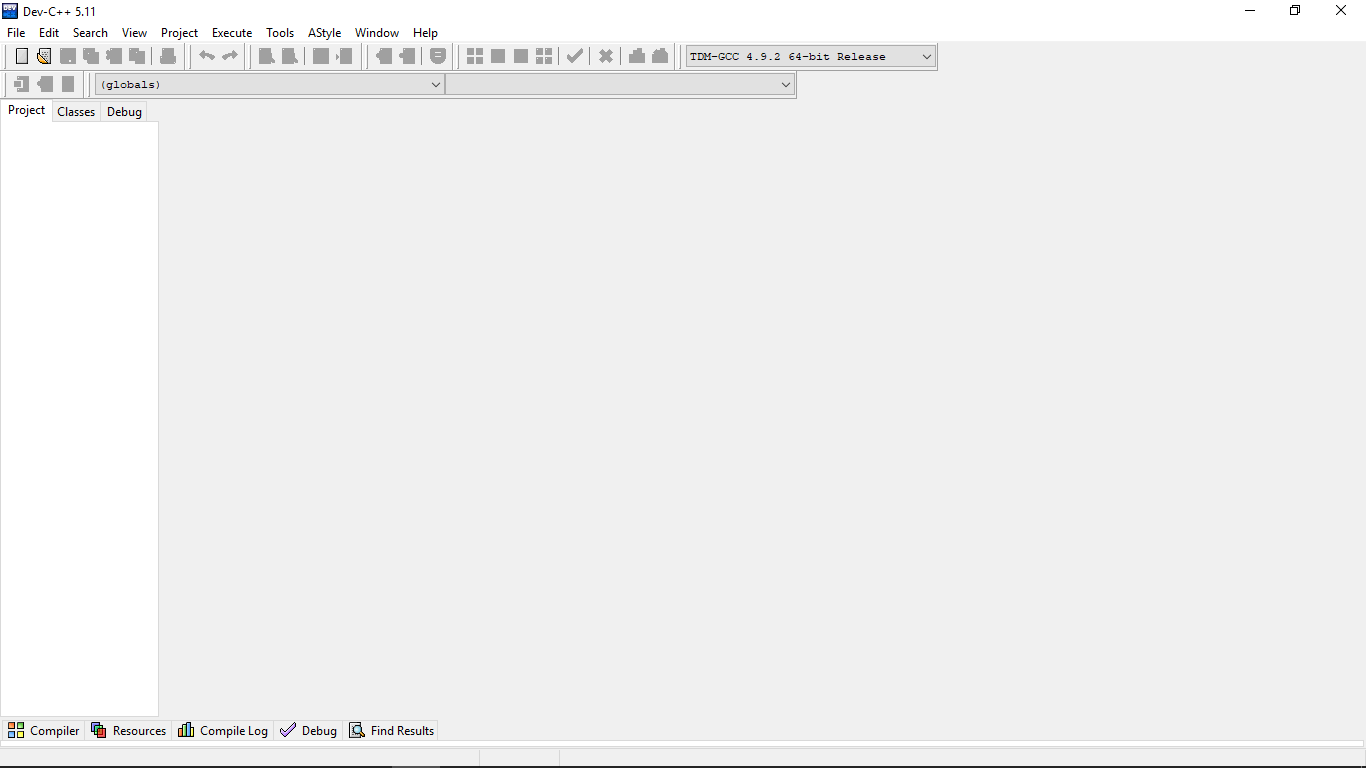Restore down the Dev-C++ window
This screenshot has width=1366, height=768.
(x=1295, y=11)
